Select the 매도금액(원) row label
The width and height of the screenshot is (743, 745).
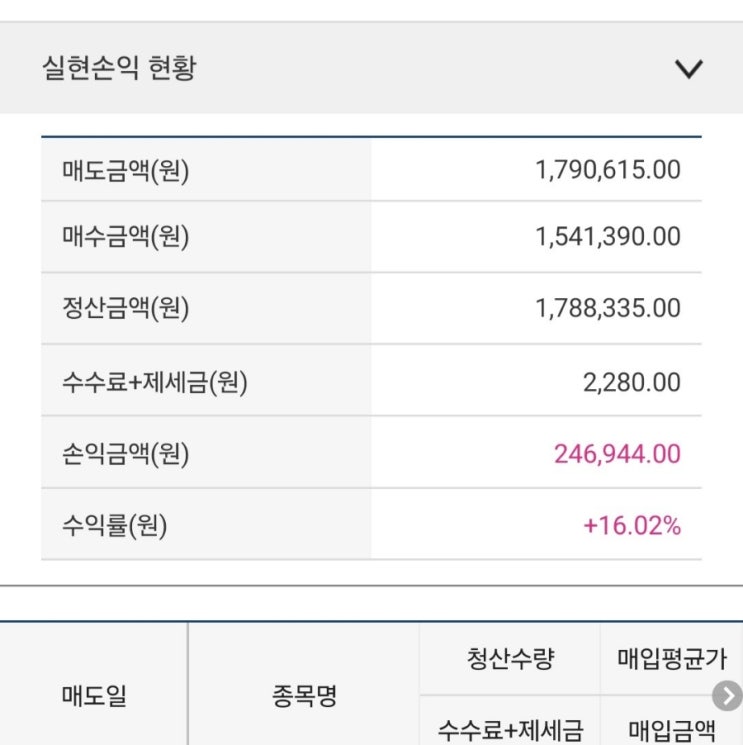[x=125, y=170]
